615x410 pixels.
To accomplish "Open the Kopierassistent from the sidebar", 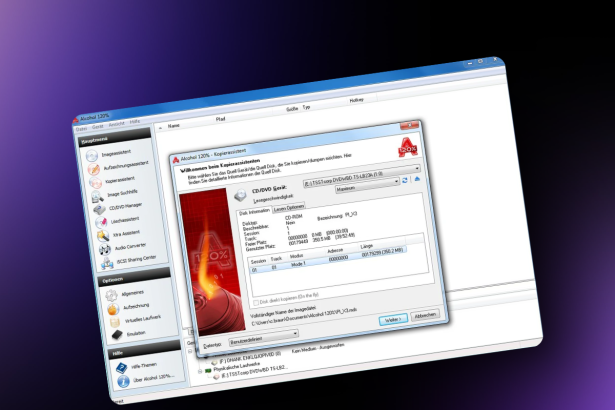I will tap(120, 180).
